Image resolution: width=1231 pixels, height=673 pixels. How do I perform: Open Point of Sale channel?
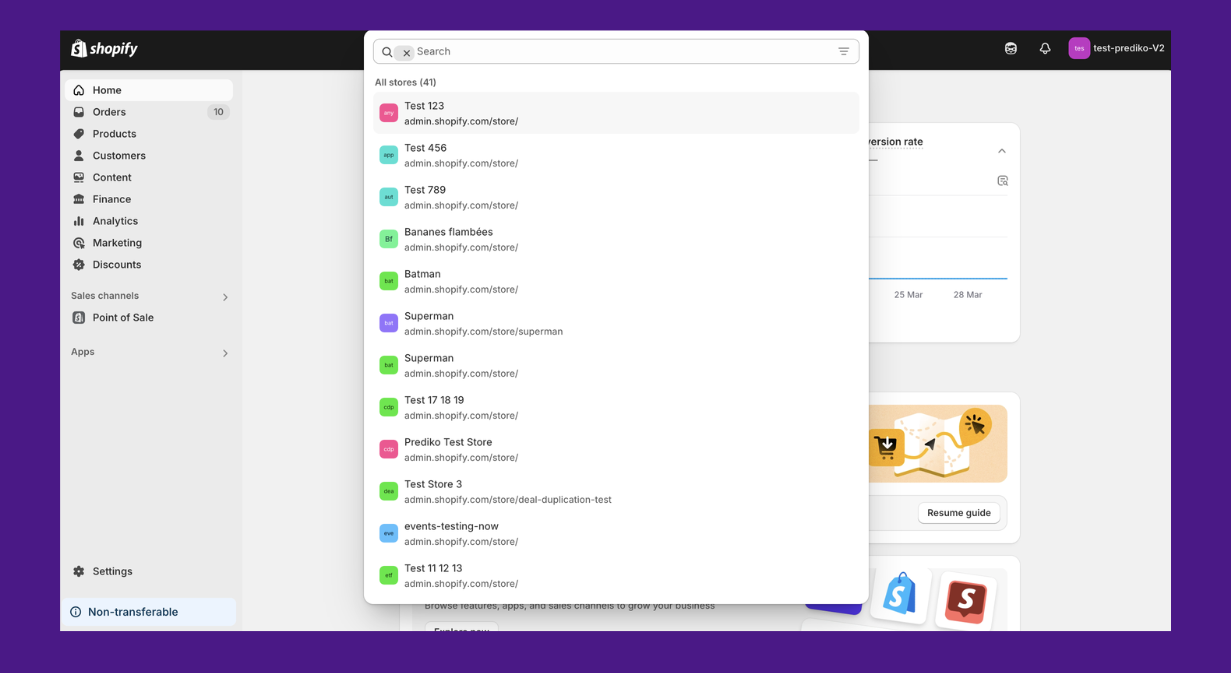tap(149, 317)
